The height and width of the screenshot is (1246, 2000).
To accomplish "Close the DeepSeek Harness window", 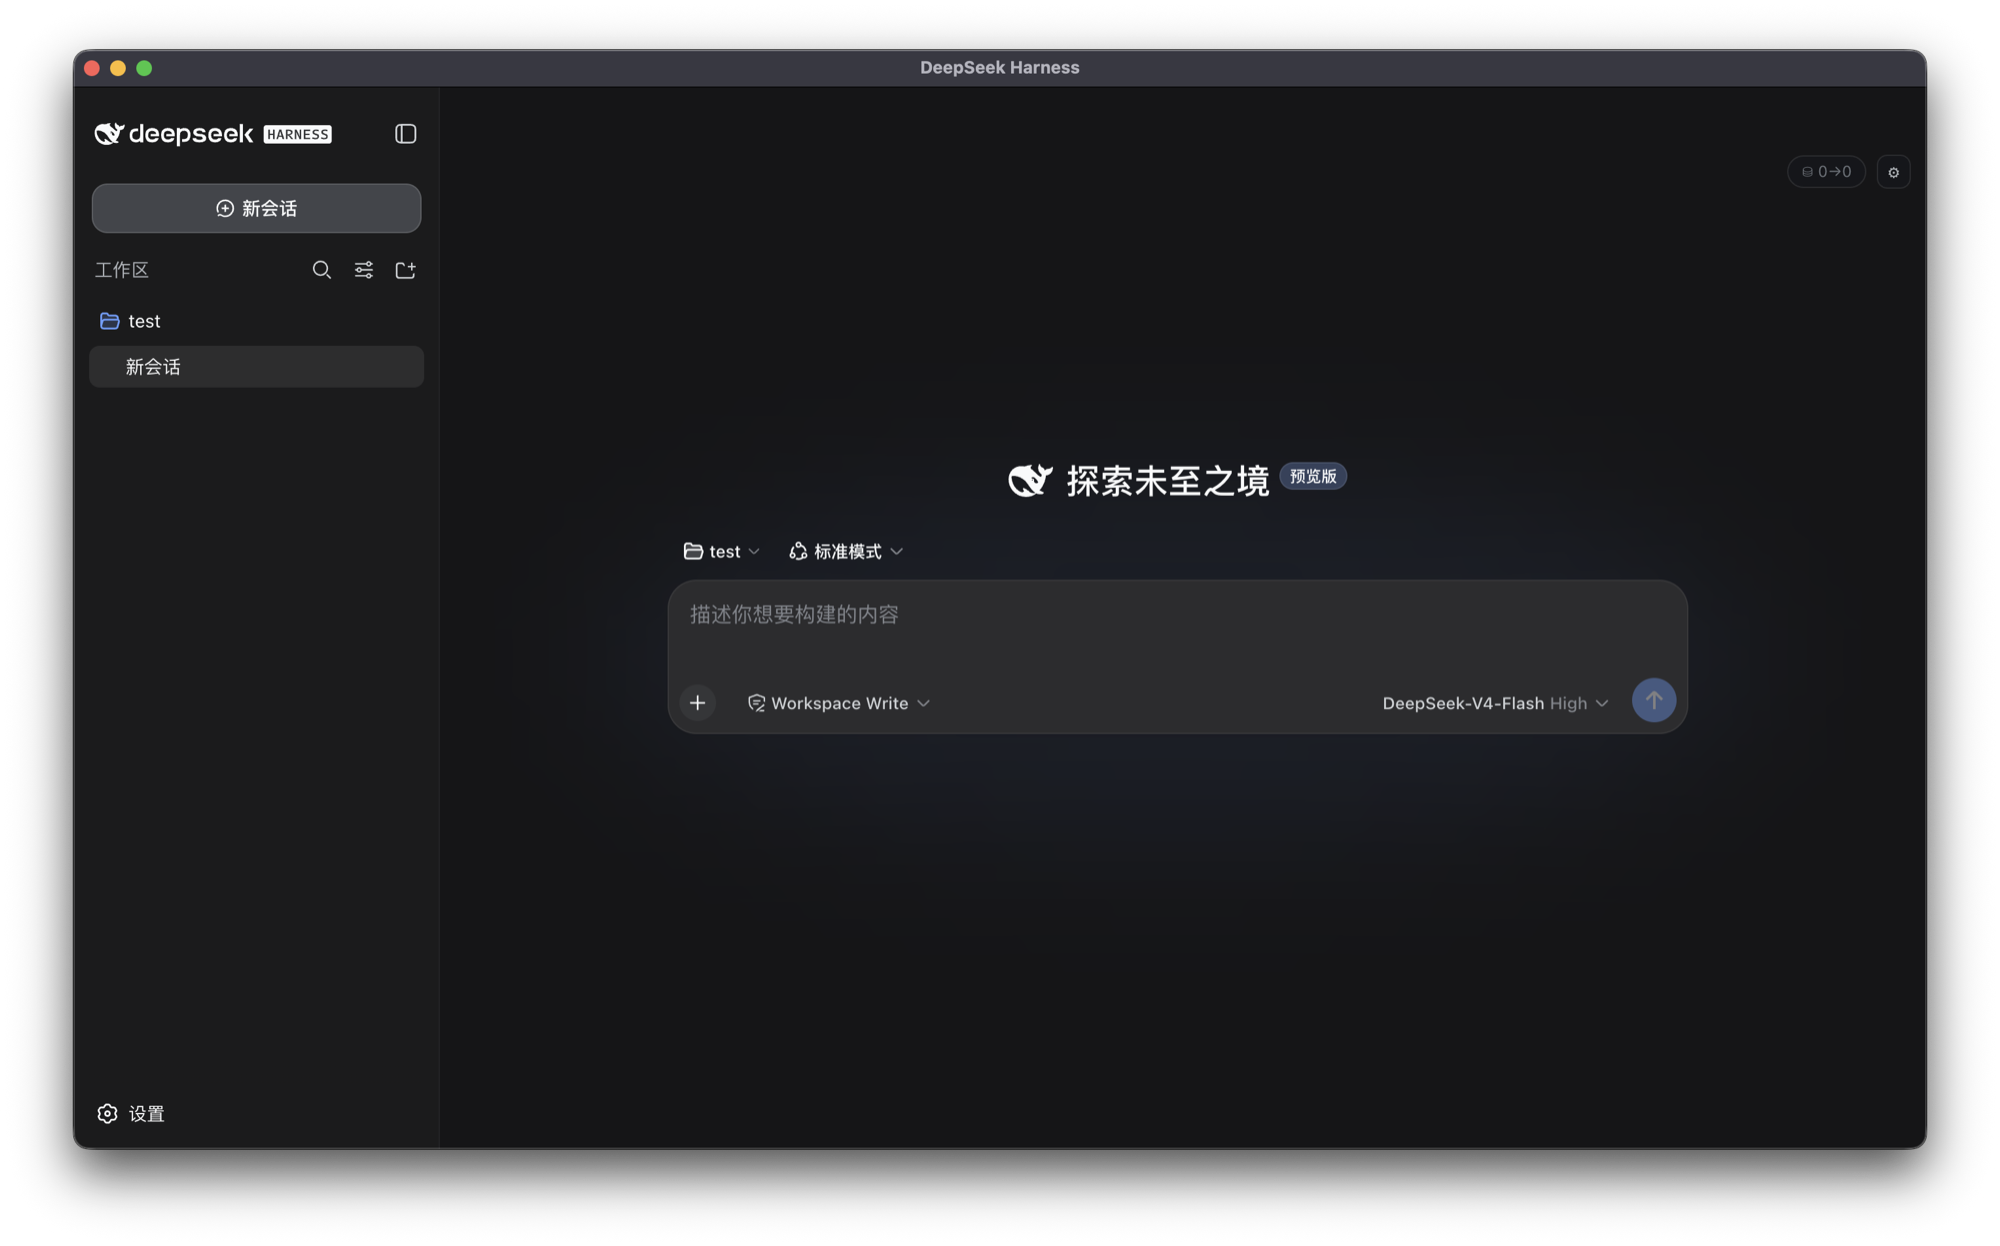I will [92, 68].
